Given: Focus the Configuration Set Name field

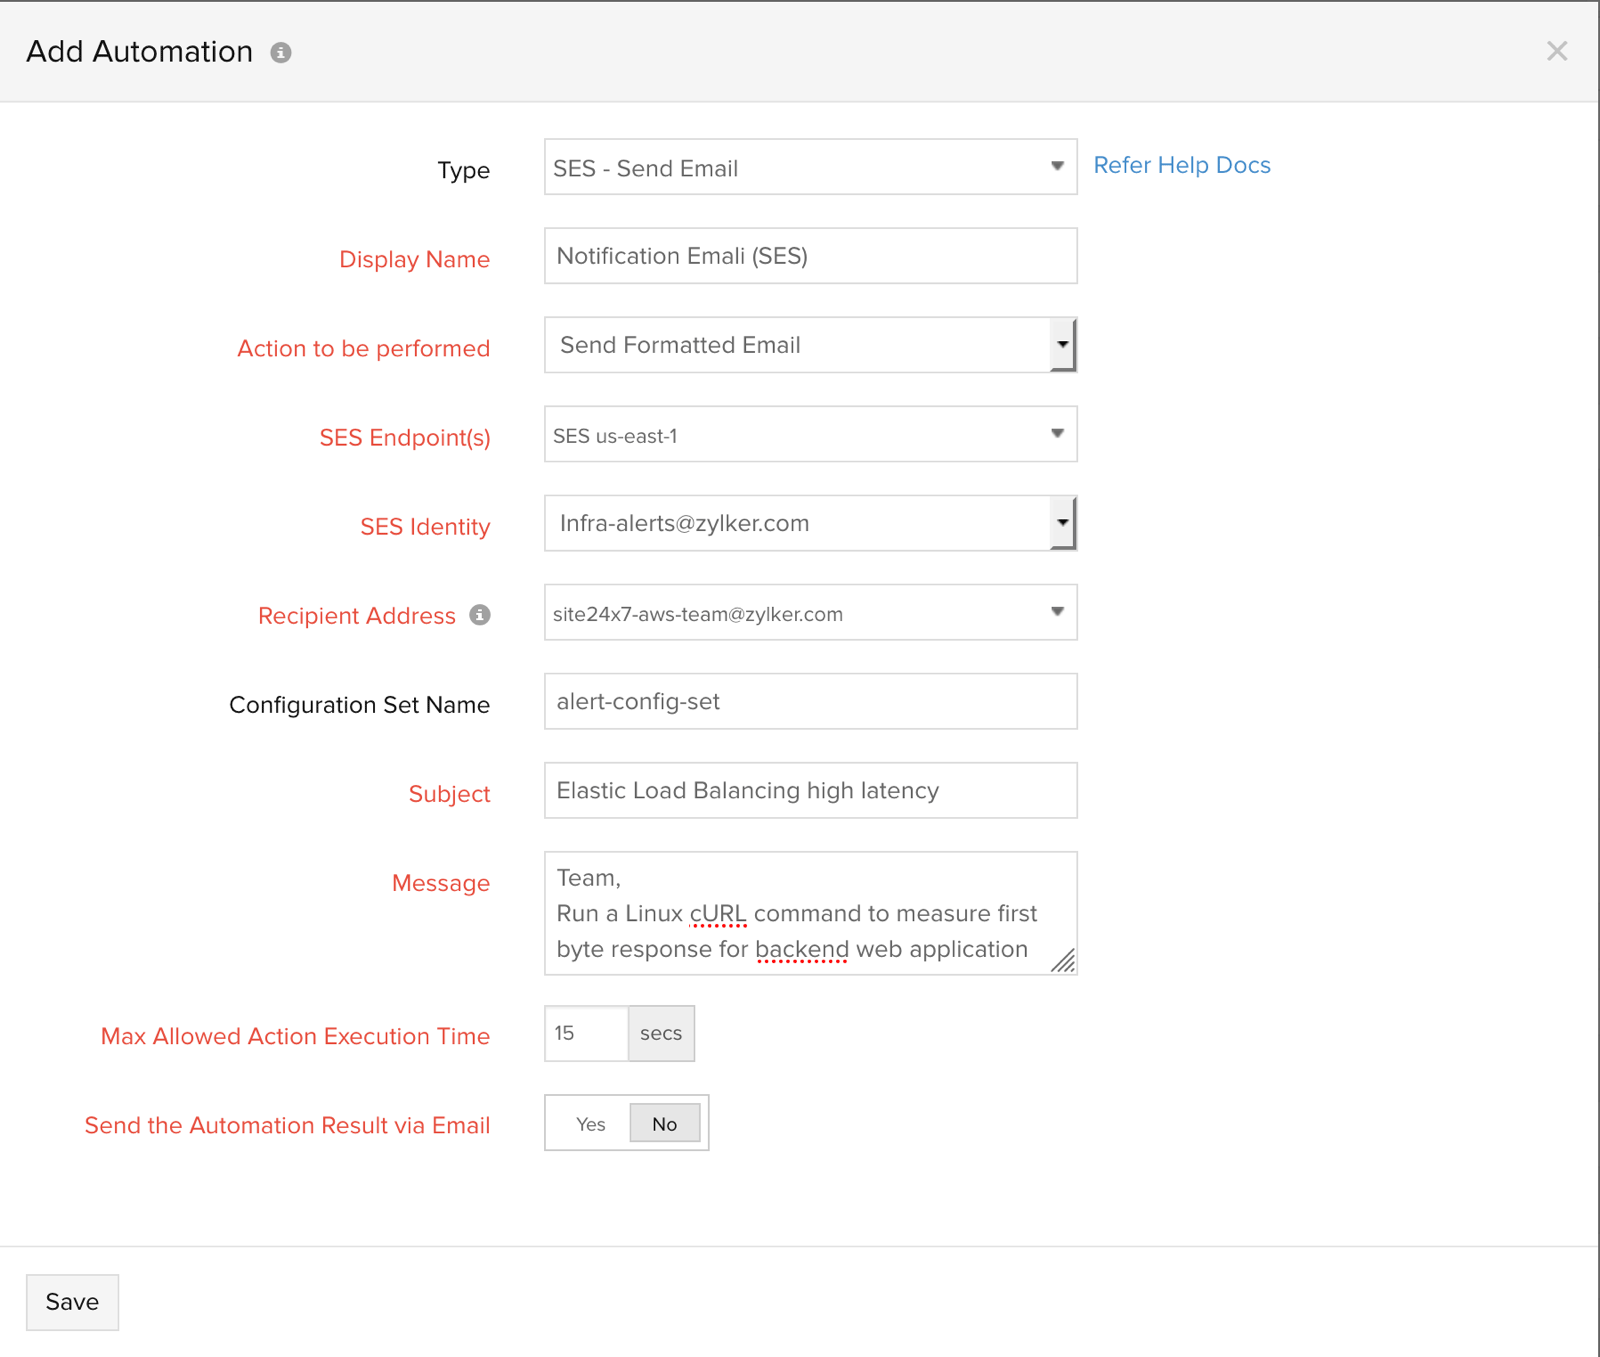Looking at the screenshot, I should [809, 702].
